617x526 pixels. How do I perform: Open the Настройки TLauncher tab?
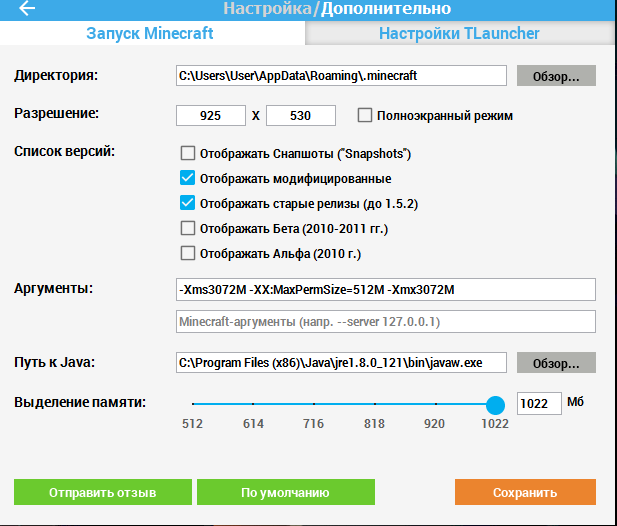pyautogui.click(x=459, y=33)
